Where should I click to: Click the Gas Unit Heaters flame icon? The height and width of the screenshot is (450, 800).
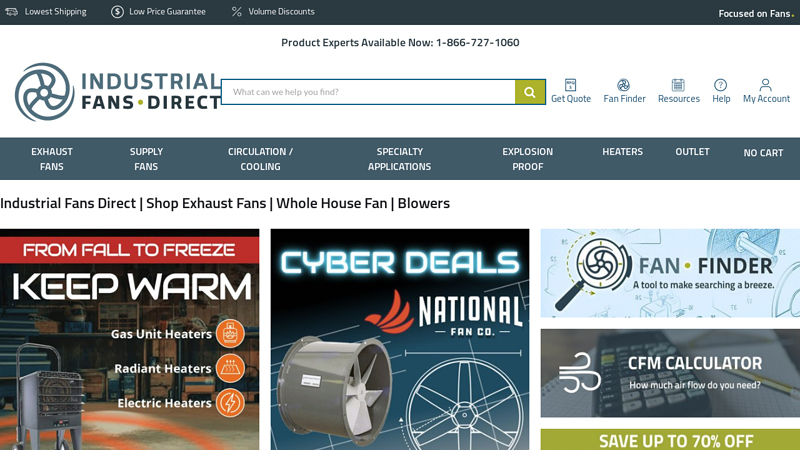coord(230,334)
